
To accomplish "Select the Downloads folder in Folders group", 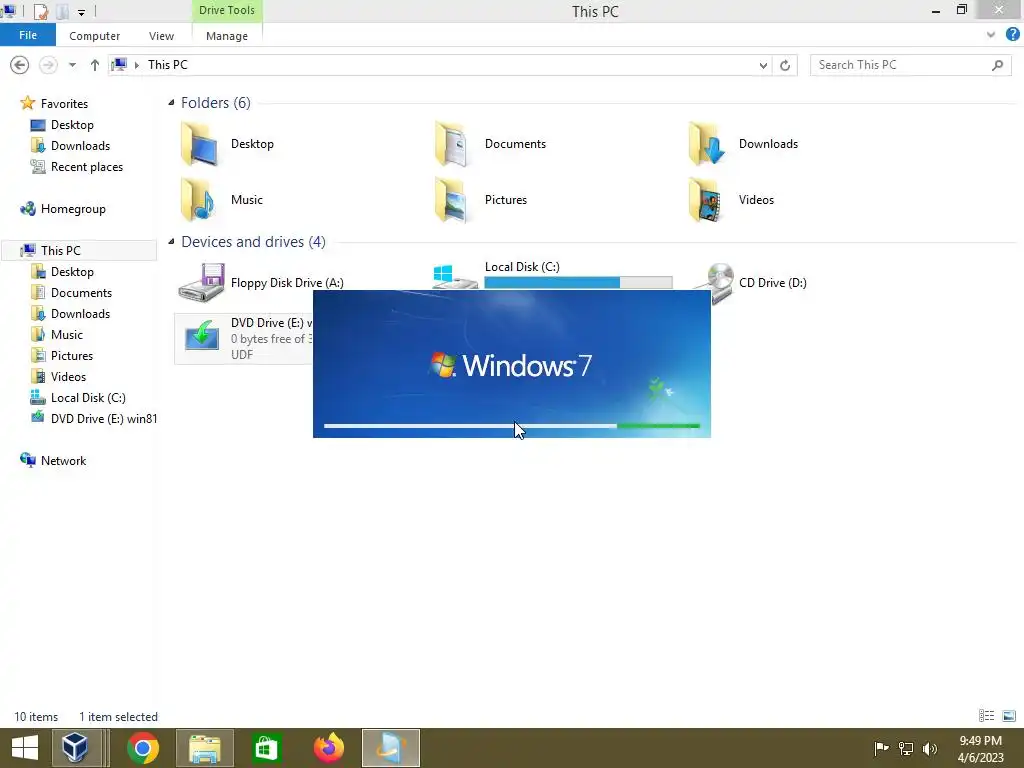I will [743, 144].
